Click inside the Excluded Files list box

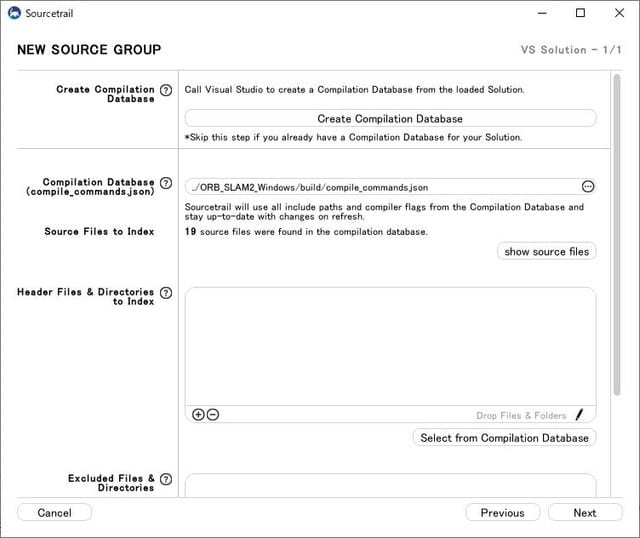[390, 486]
